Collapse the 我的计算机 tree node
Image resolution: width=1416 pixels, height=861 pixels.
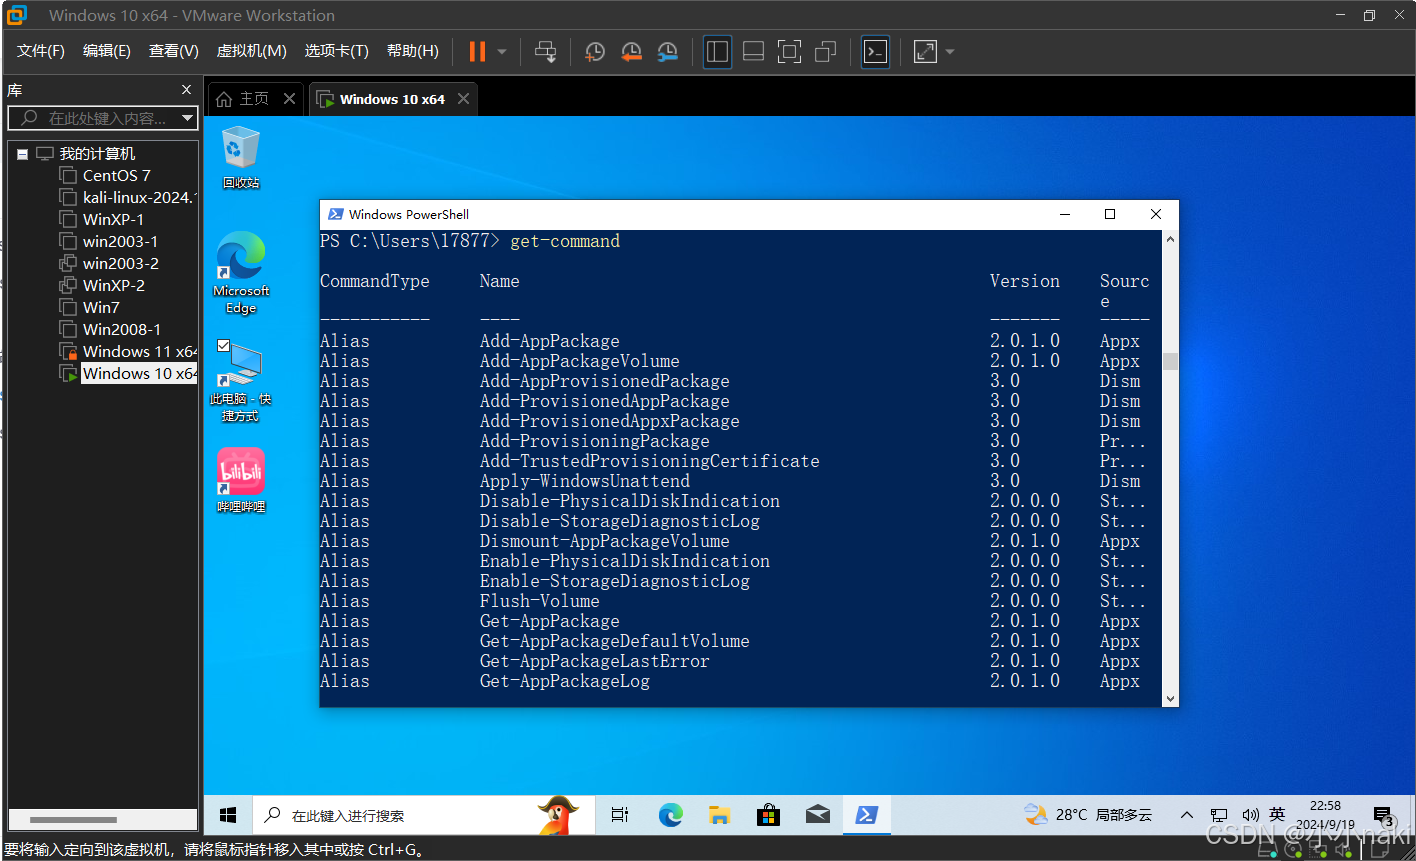pos(22,153)
